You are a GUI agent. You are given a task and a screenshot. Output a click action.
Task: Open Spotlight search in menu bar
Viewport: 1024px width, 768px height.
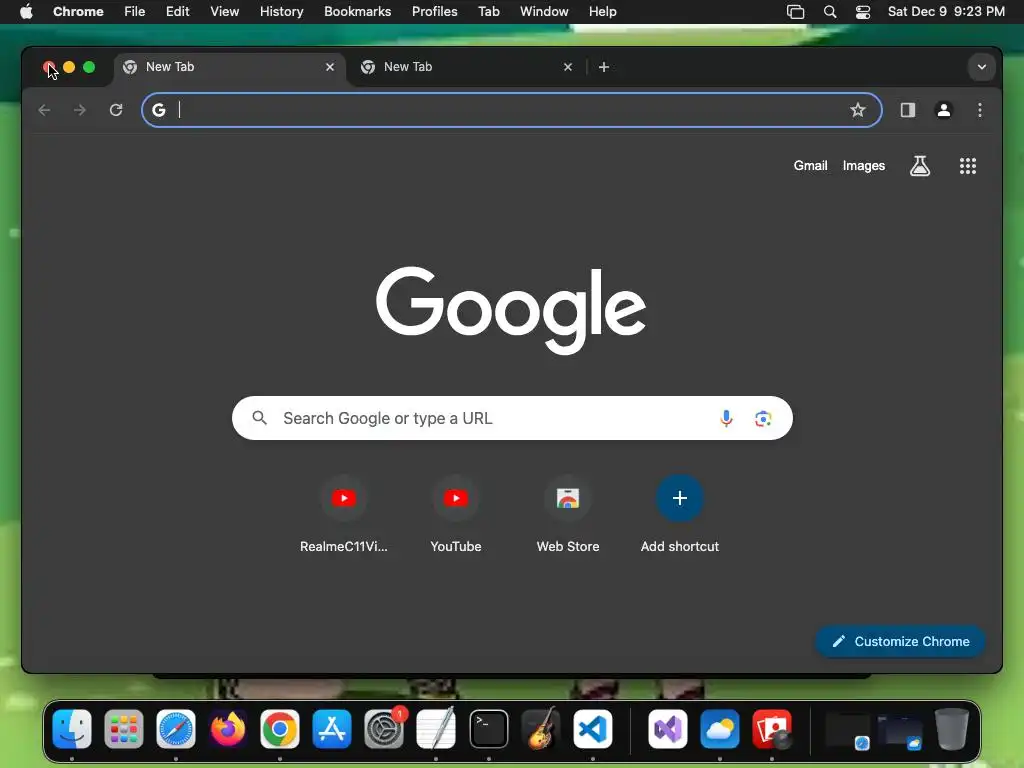(830, 12)
